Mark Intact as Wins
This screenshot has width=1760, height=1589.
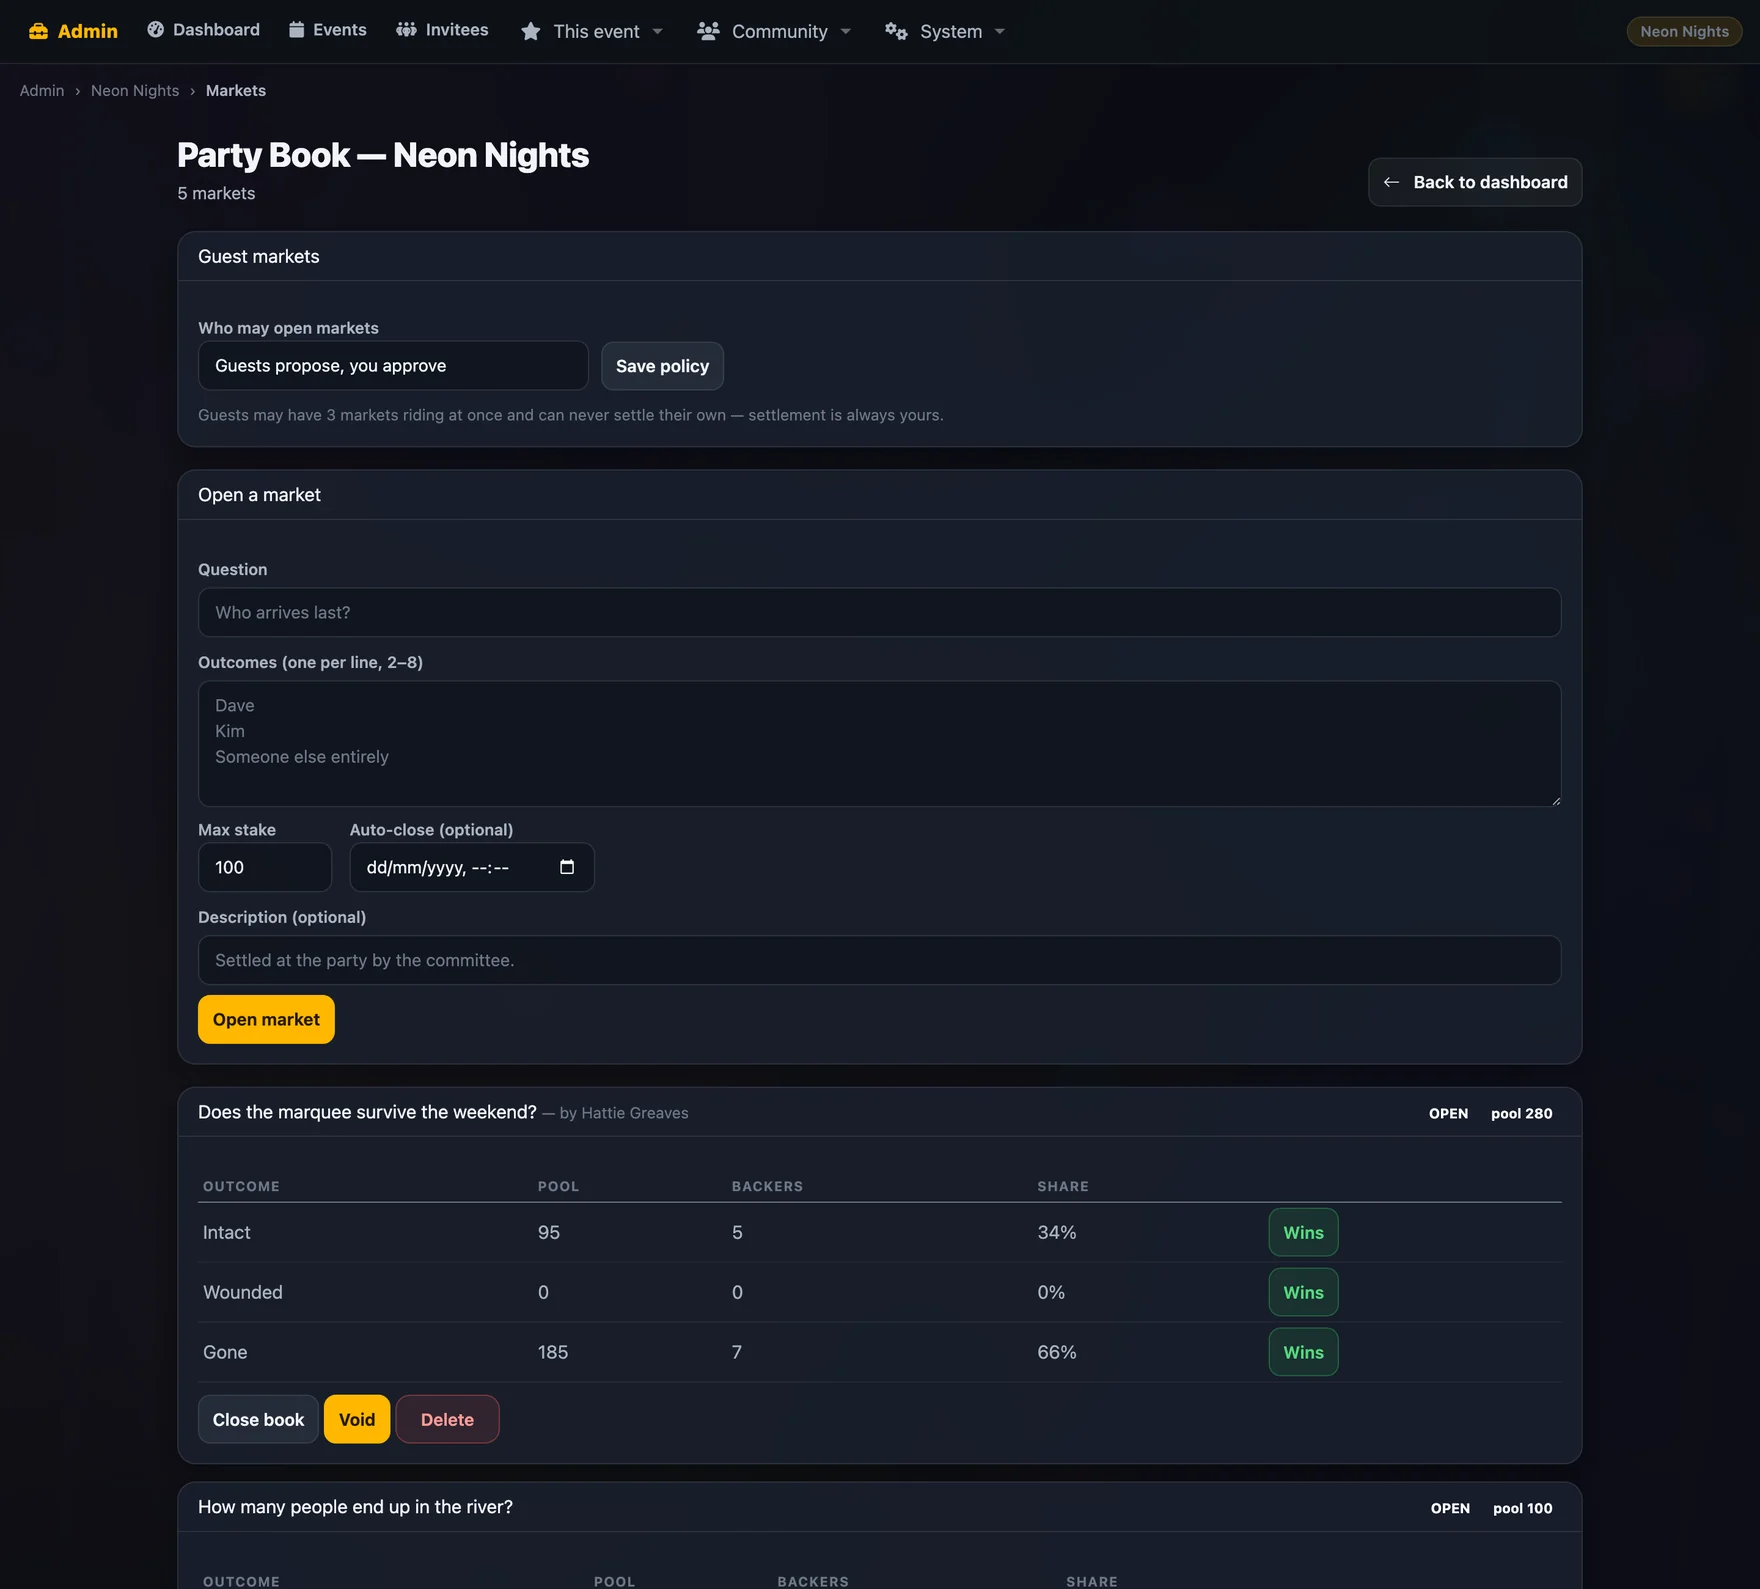1303,1232
